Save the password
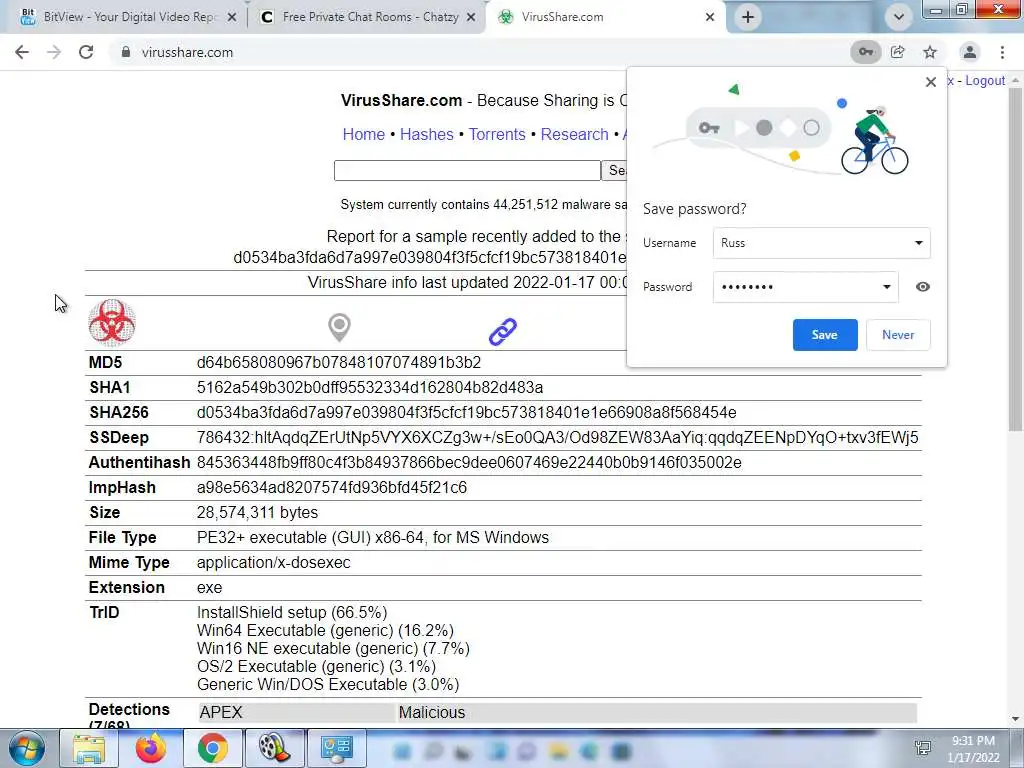 pos(825,334)
